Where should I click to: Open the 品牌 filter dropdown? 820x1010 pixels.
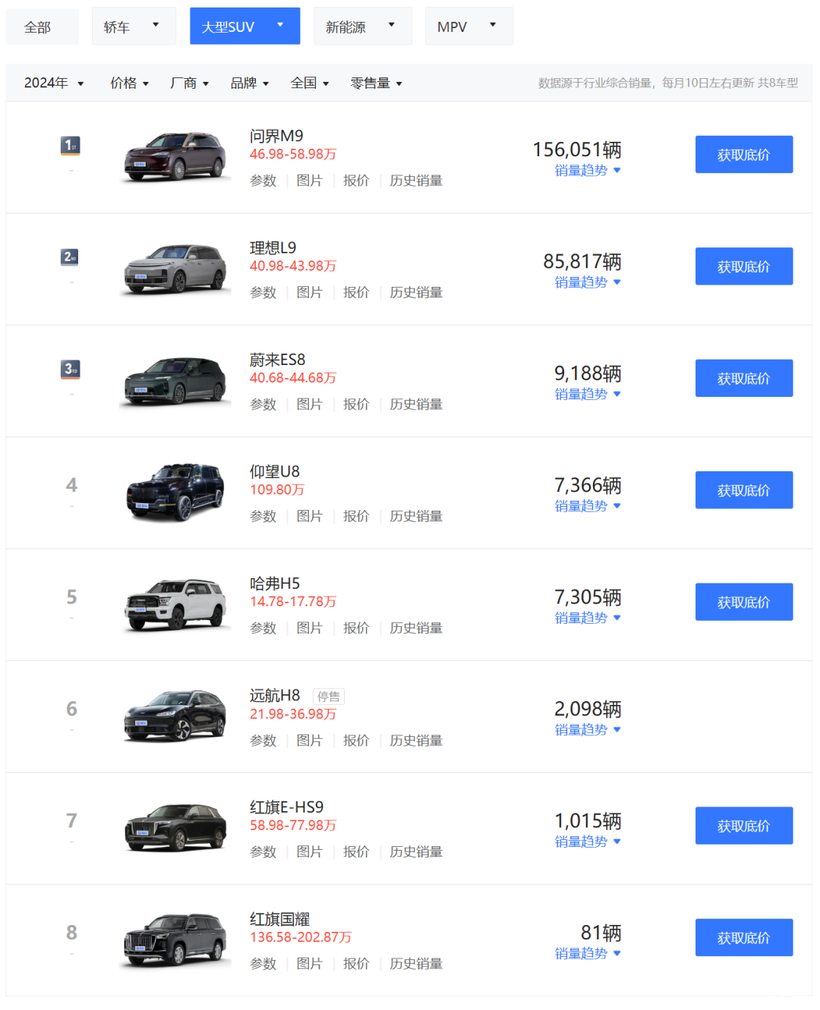coord(249,83)
